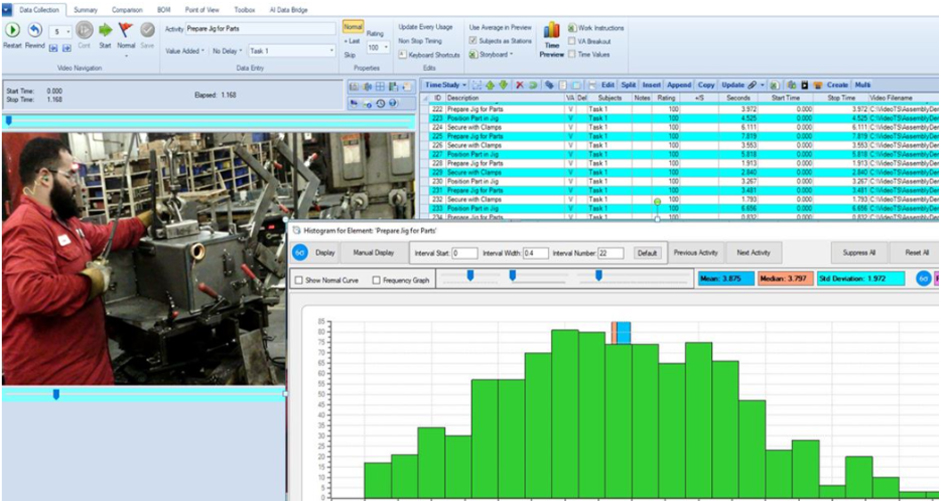Click the video timeline slider handle below video
The width and height of the screenshot is (941, 501).
click(56, 395)
